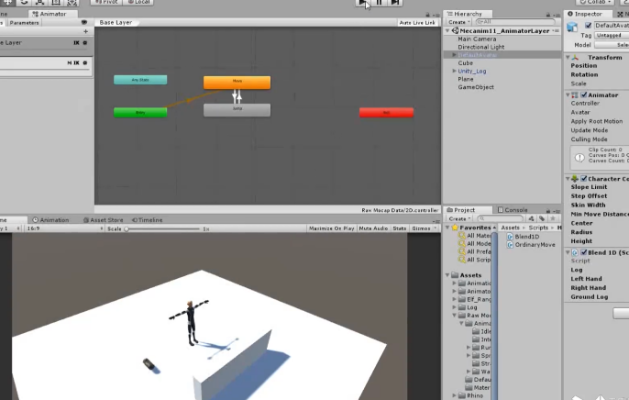Select Plane in Hierarchy
The width and height of the screenshot is (629, 400).
click(x=465, y=79)
